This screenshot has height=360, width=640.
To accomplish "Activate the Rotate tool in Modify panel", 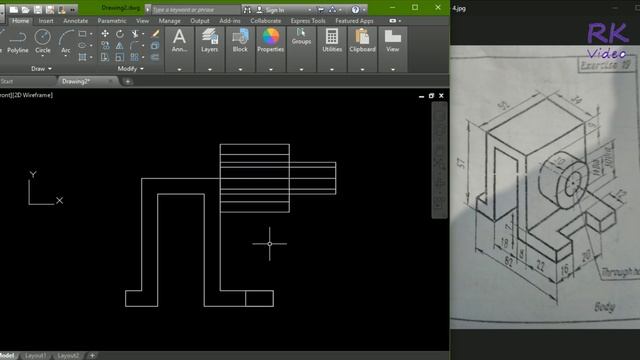I will point(120,33).
